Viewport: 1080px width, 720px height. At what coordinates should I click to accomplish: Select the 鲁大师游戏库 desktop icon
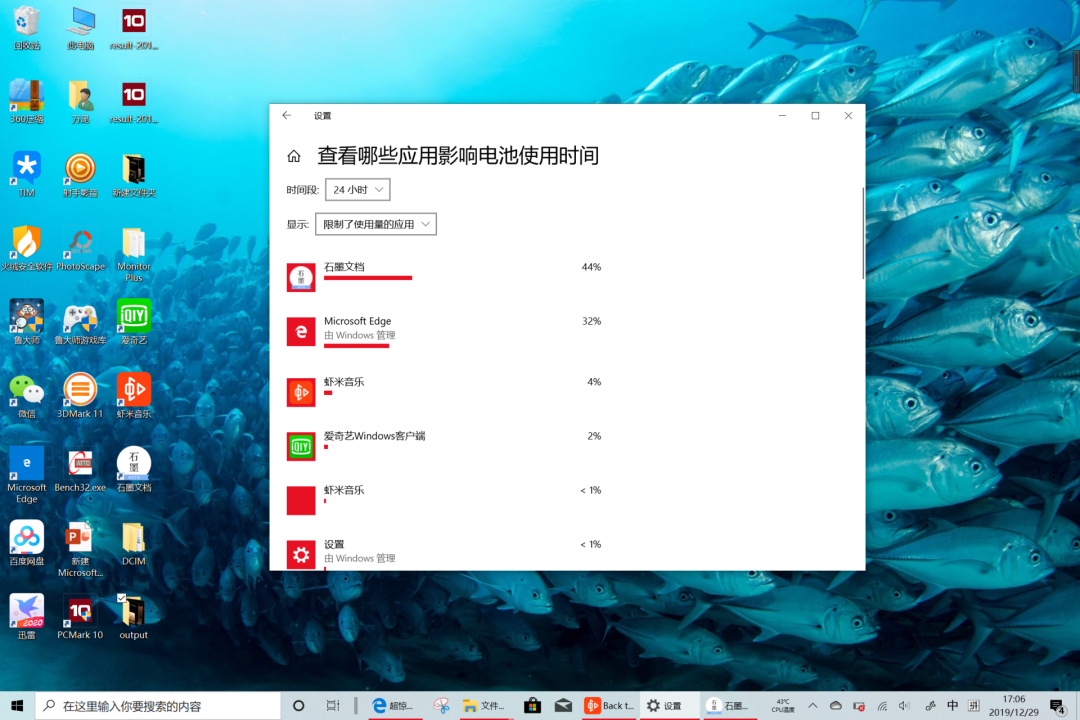pyautogui.click(x=81, y=322)
